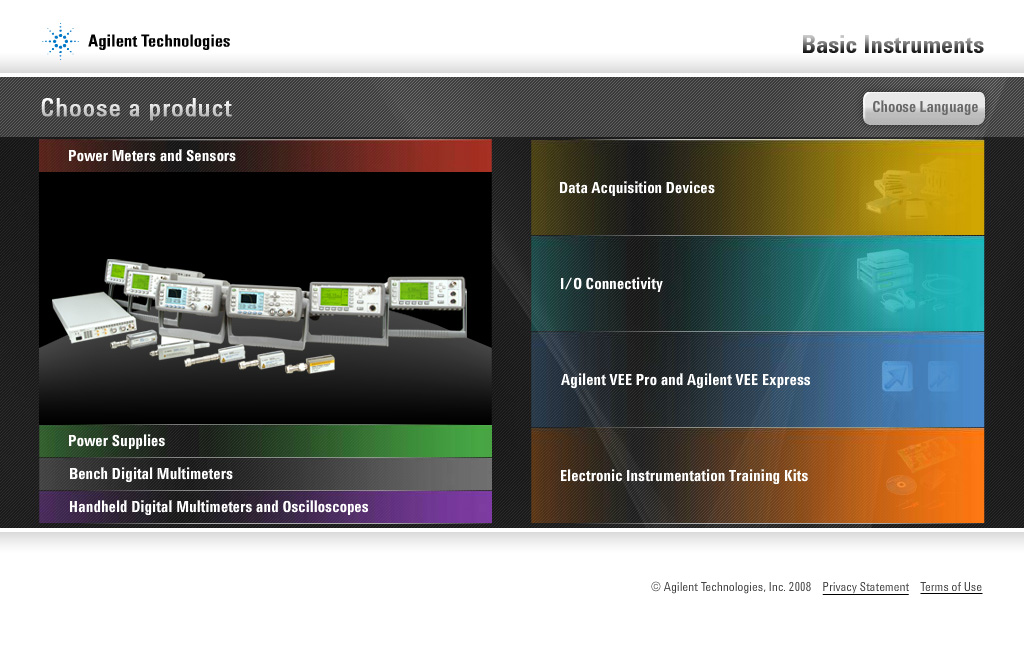Click the power meter product lineup image
Image resolution: width=1024 pixels, height=648 pixels.
(x=265, y=300)
